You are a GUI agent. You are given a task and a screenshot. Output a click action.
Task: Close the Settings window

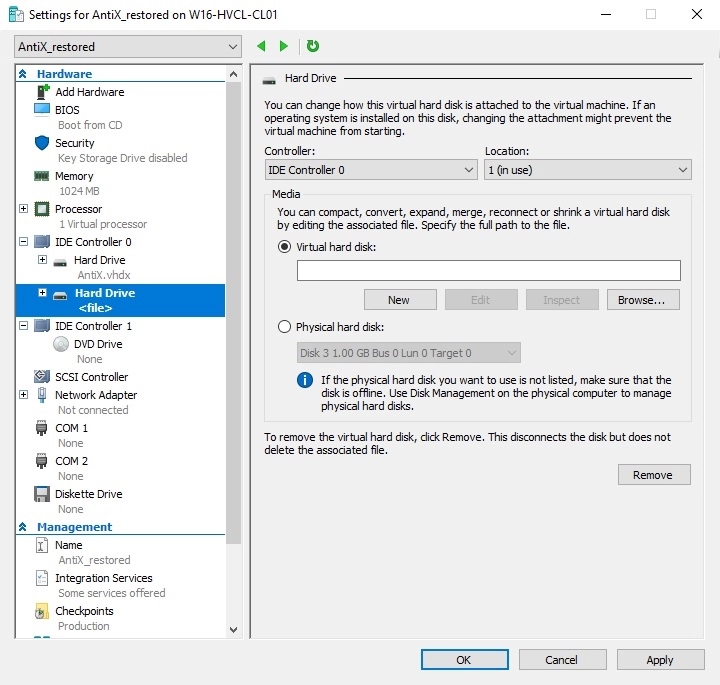697,14
